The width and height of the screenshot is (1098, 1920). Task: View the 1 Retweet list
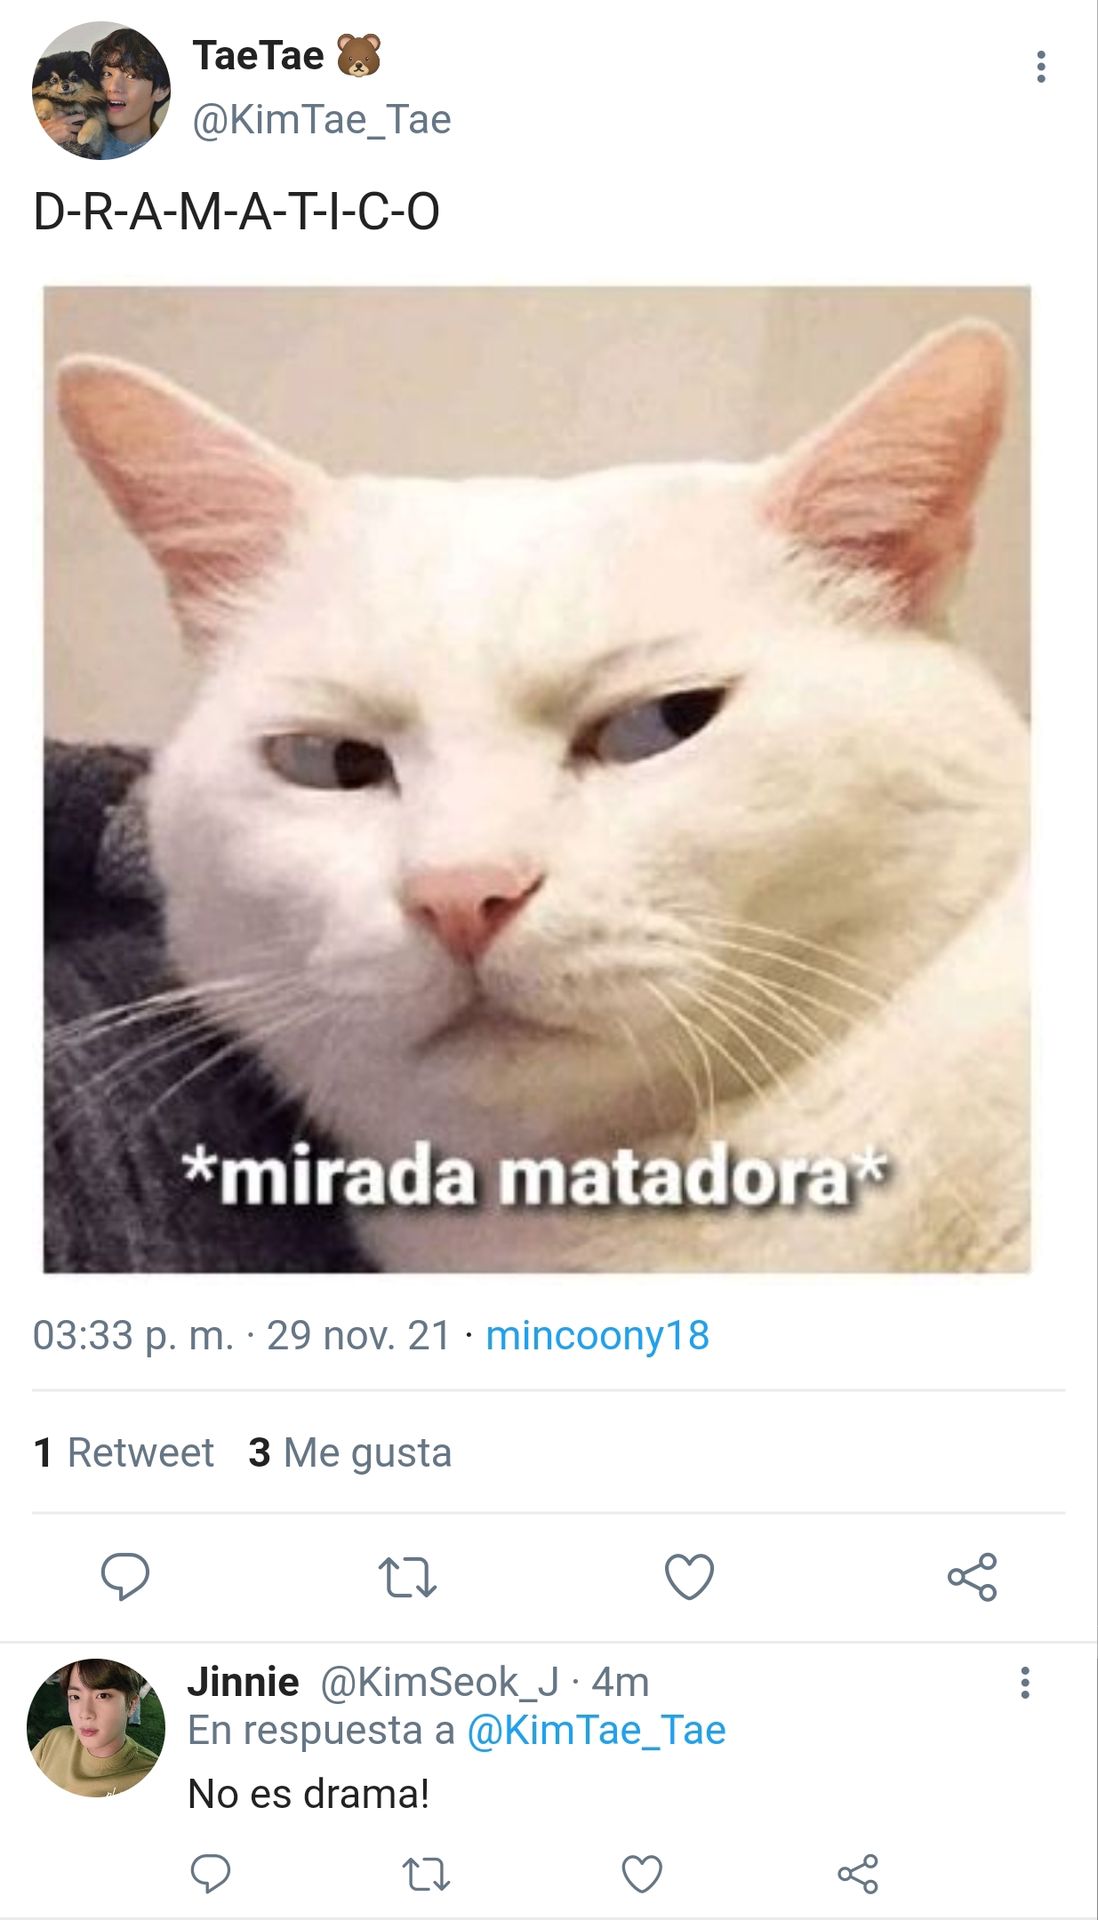pyautogui.click(x=124, y=1452)
